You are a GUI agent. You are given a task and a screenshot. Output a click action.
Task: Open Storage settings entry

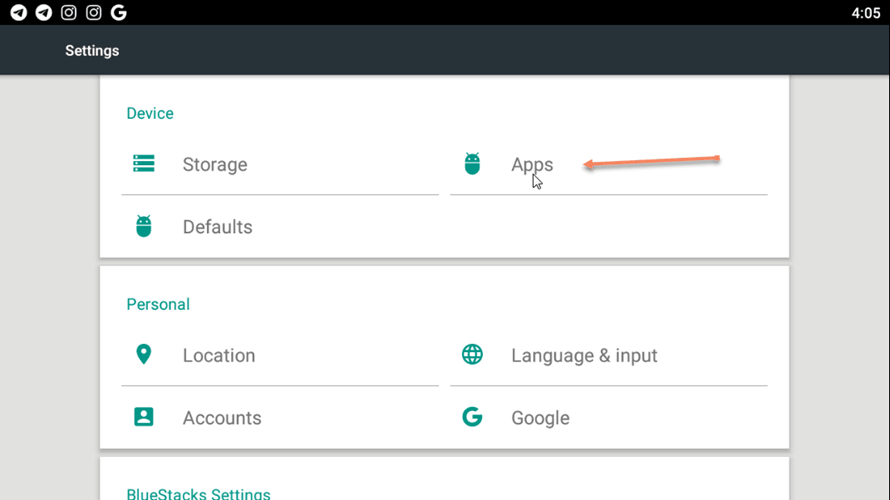(280, 164)
